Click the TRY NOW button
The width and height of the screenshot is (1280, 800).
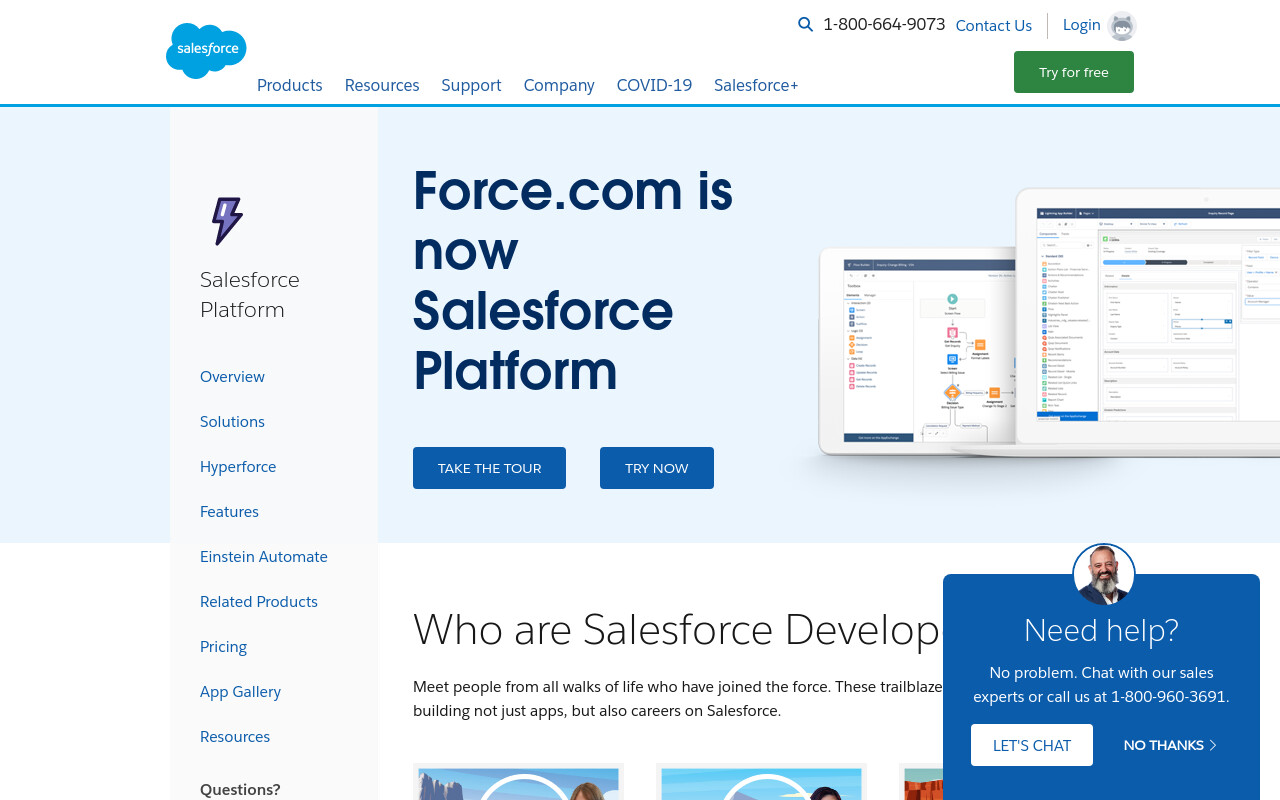coord(657,468)
